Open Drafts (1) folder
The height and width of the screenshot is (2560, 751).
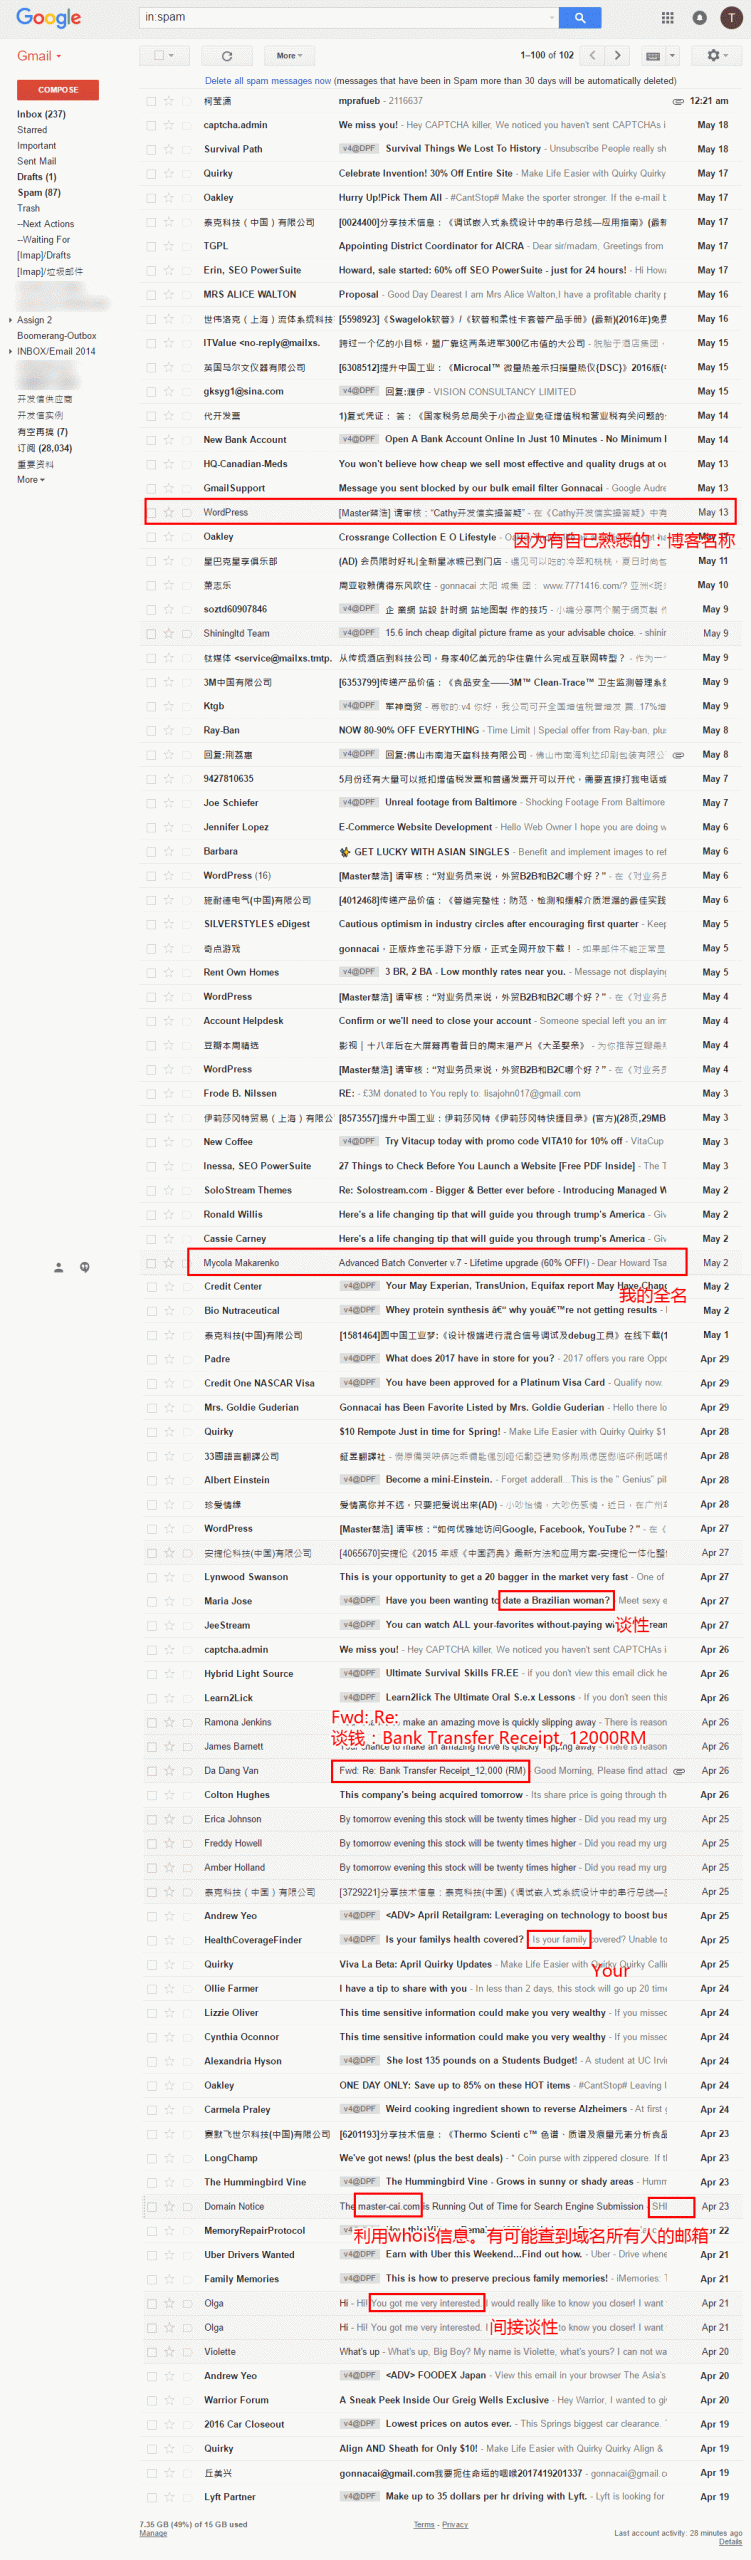(x=37, y=177)
